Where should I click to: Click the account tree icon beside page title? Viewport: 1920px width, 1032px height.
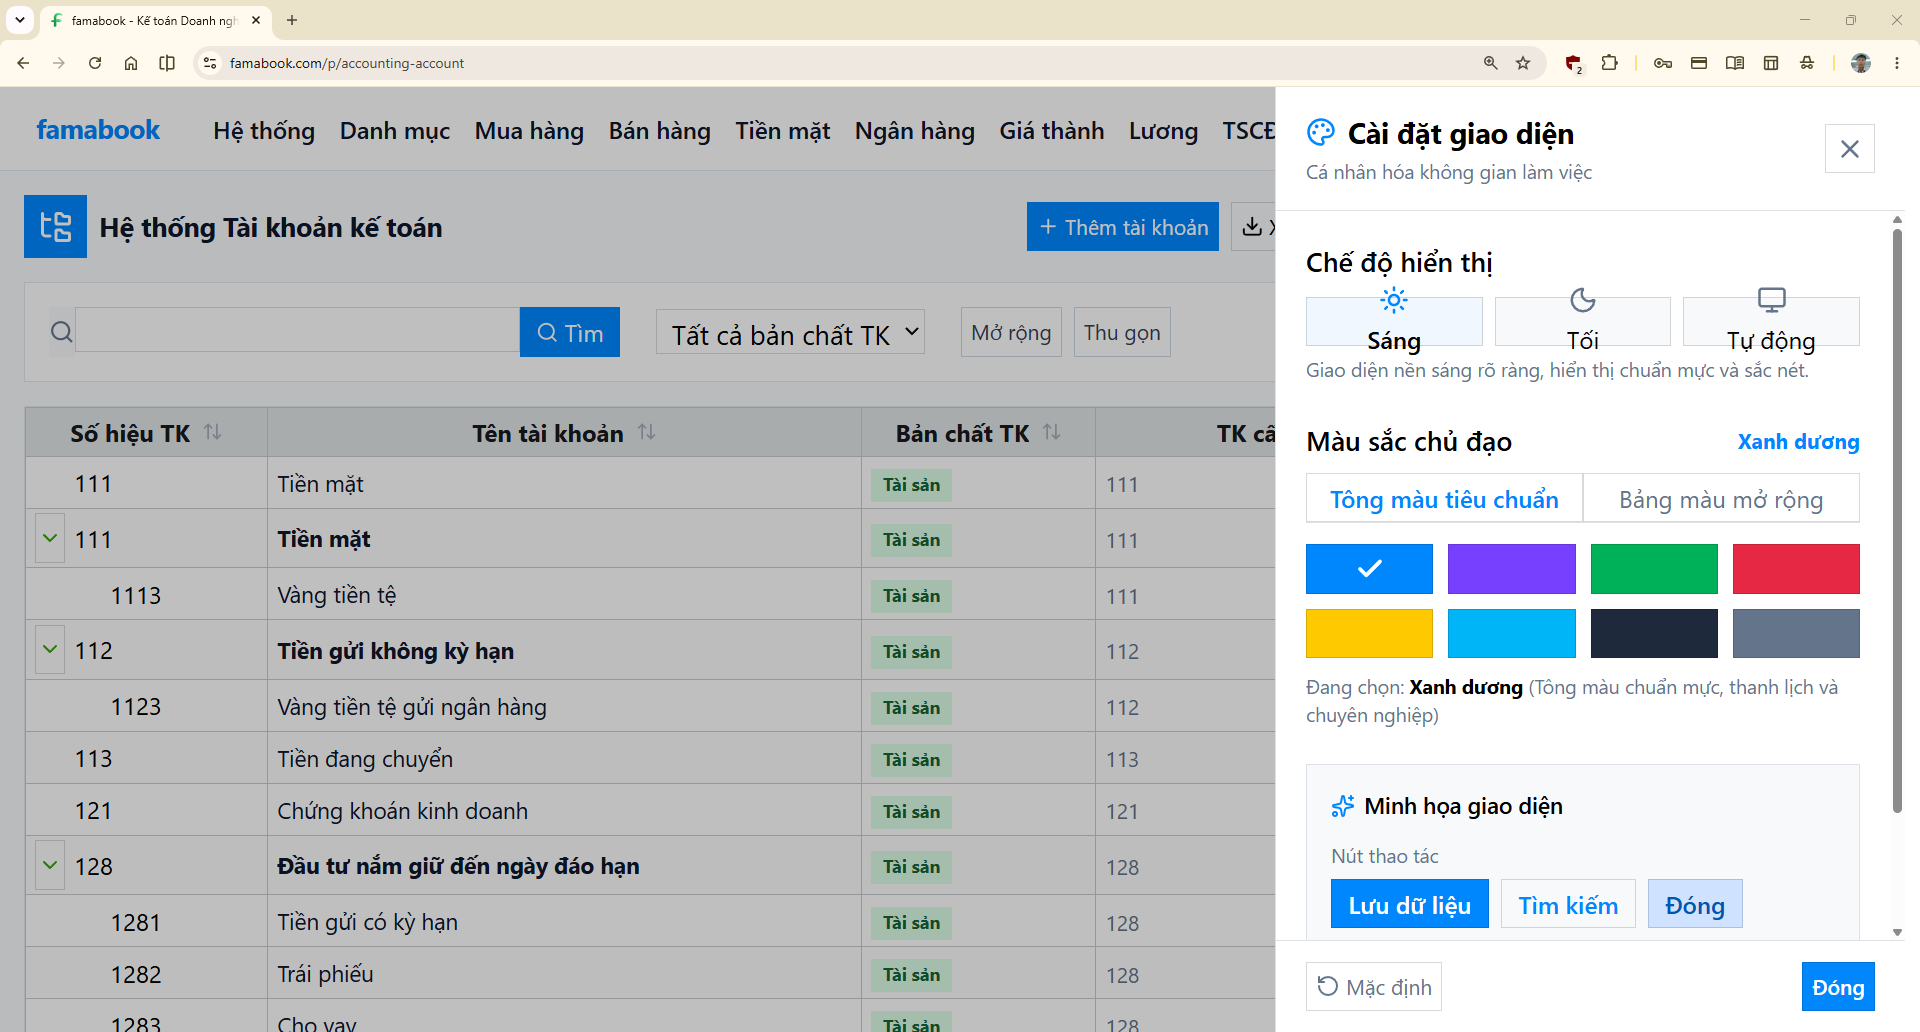[55, 227]
